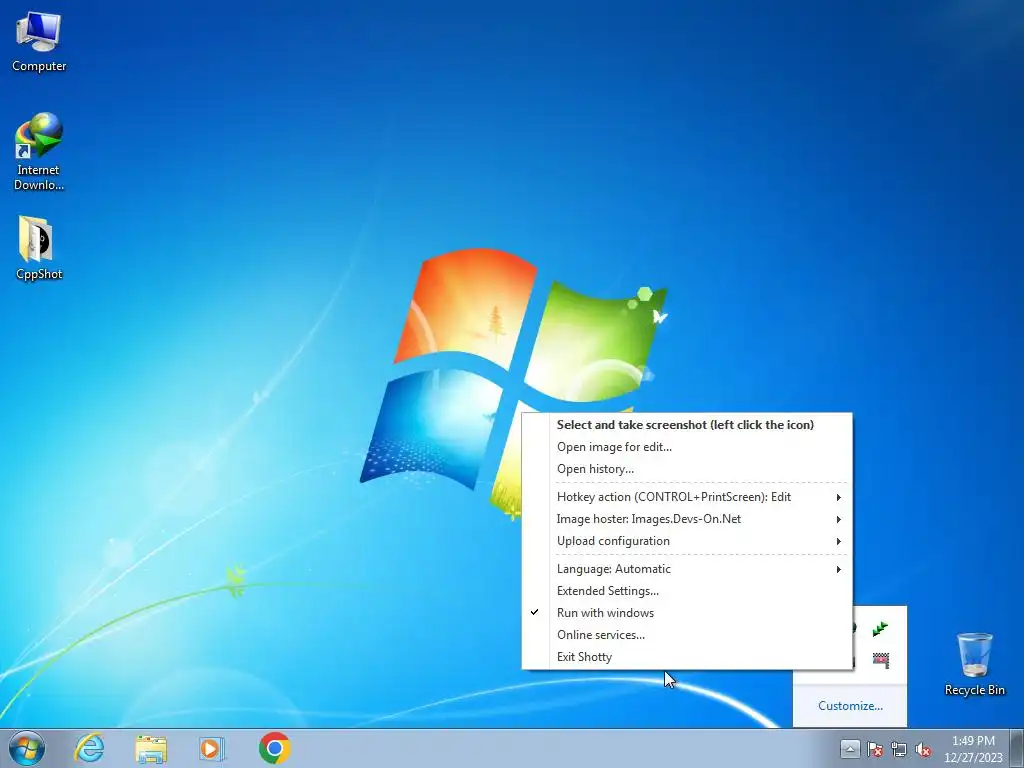Click the Shotty checkered tray overflow icon
1024x768 pixels.
click(x=880, y=660)
